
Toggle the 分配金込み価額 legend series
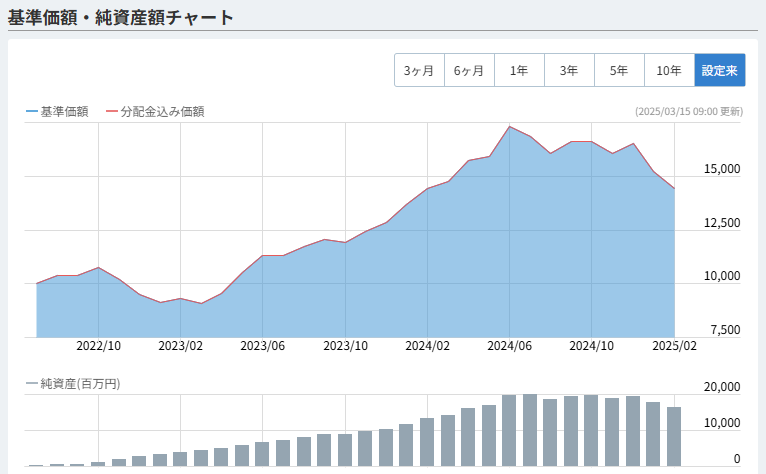(155, 111)
